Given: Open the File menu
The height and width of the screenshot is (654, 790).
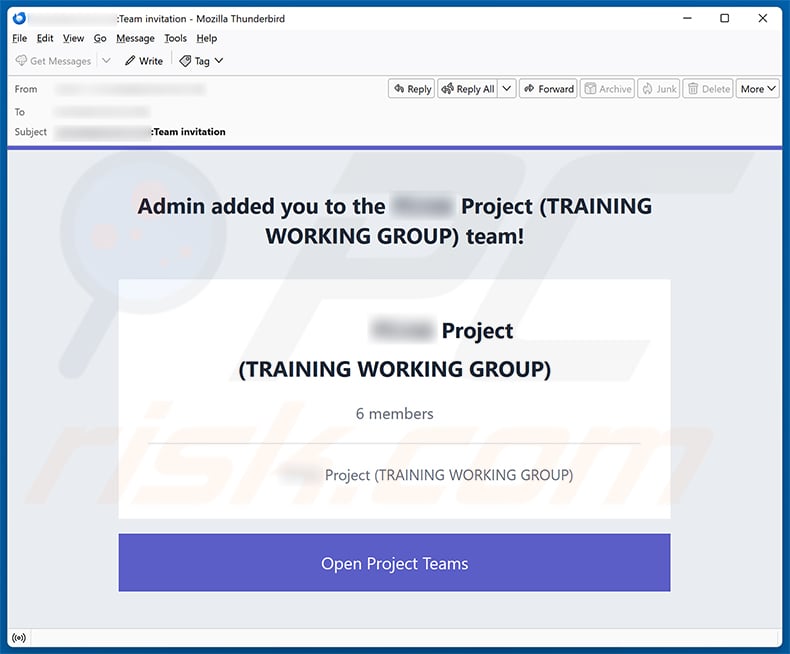Looking at the screenshot, I should (20, 38).
